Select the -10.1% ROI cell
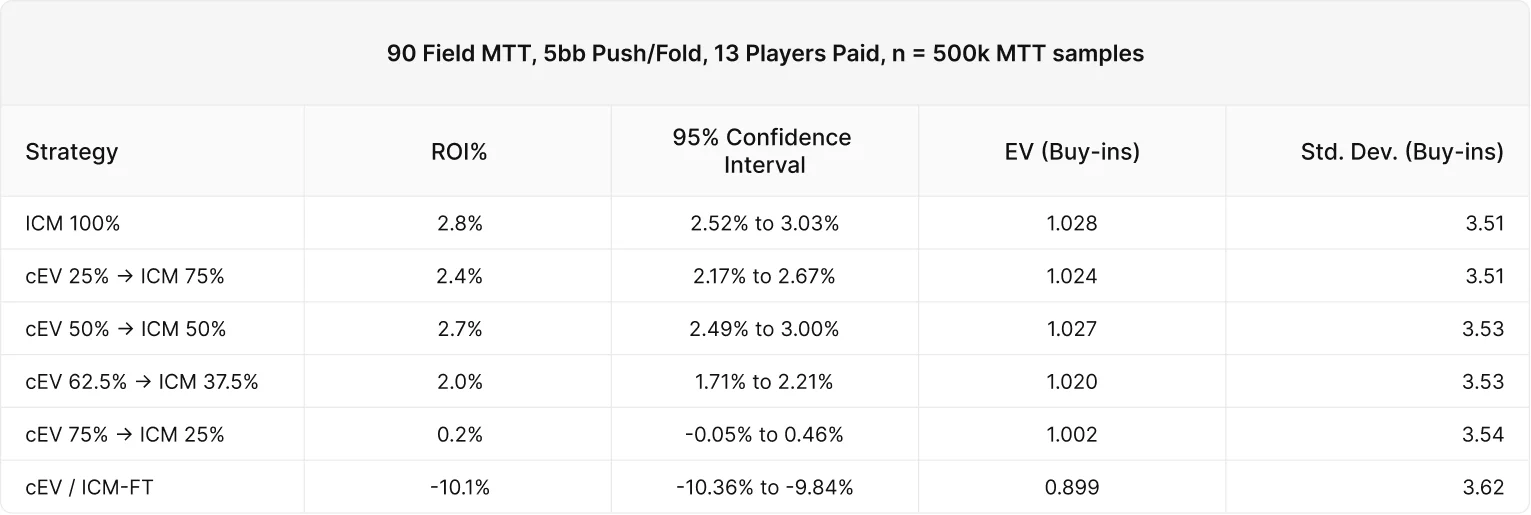Image resolution: width=1531 pixels, height=515 pixels. tap(460, 488)
